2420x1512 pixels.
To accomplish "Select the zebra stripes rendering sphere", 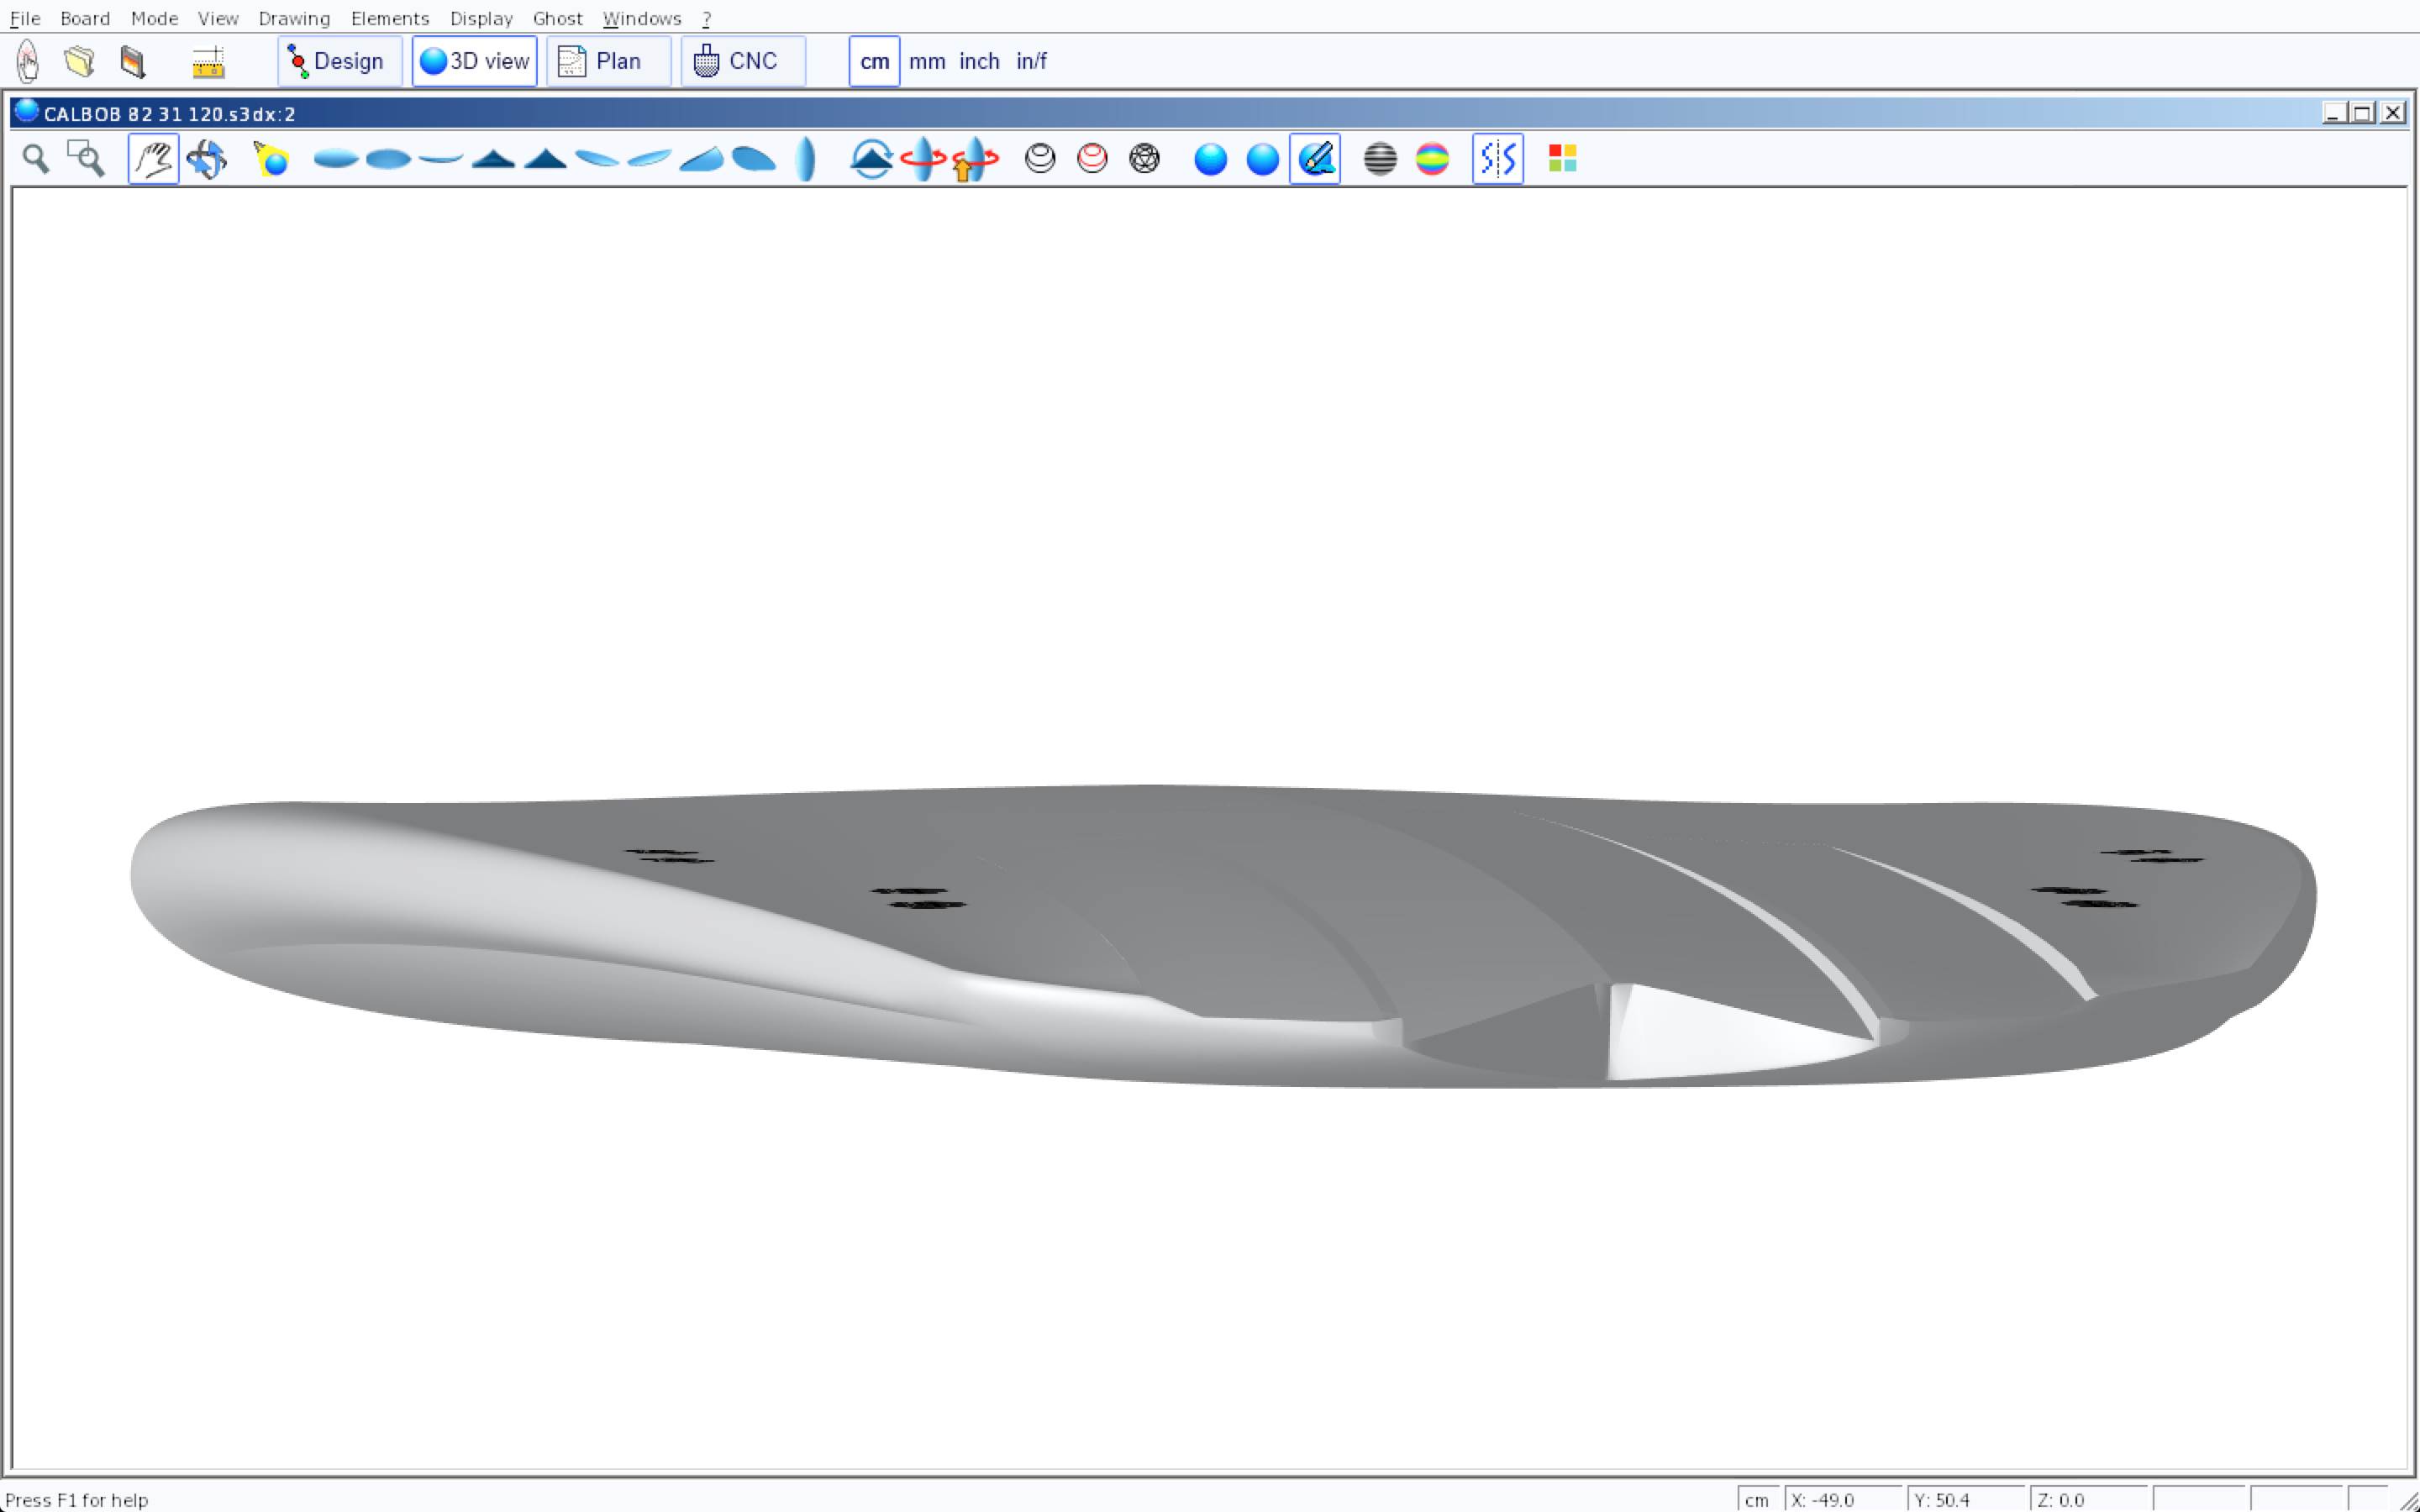I will point(1380,159).
